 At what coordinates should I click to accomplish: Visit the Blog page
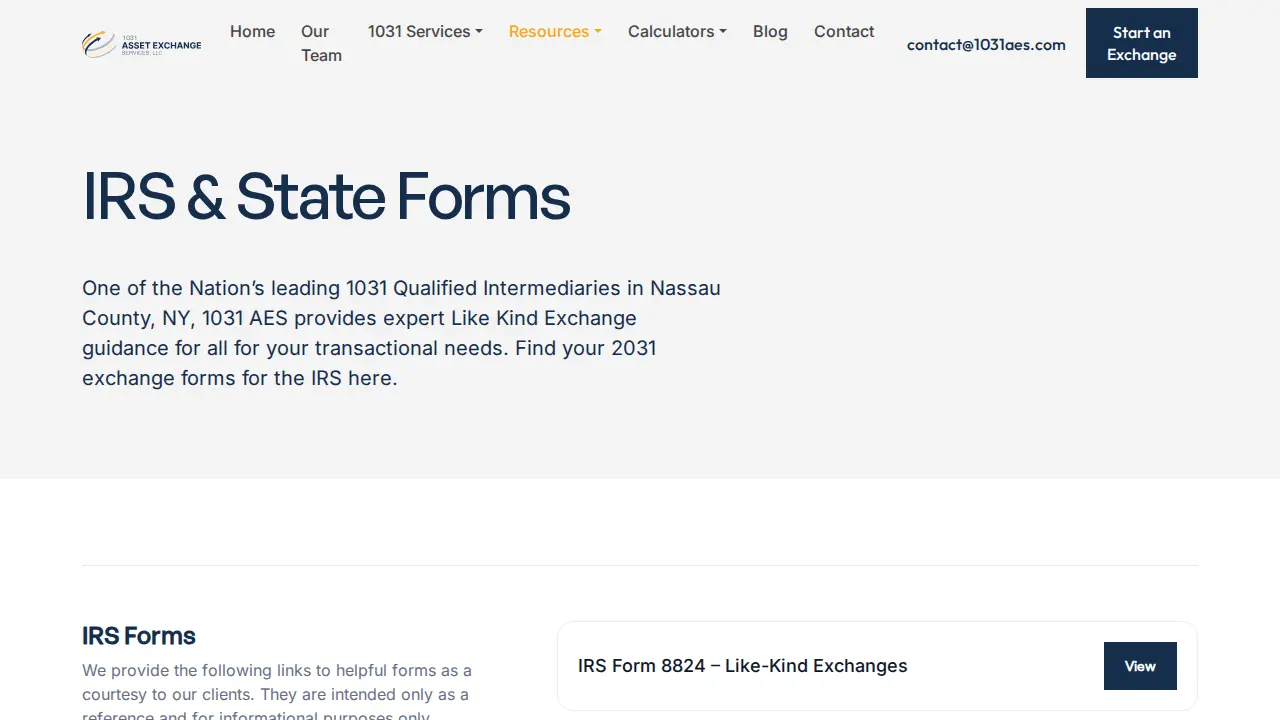click(770, 32)
